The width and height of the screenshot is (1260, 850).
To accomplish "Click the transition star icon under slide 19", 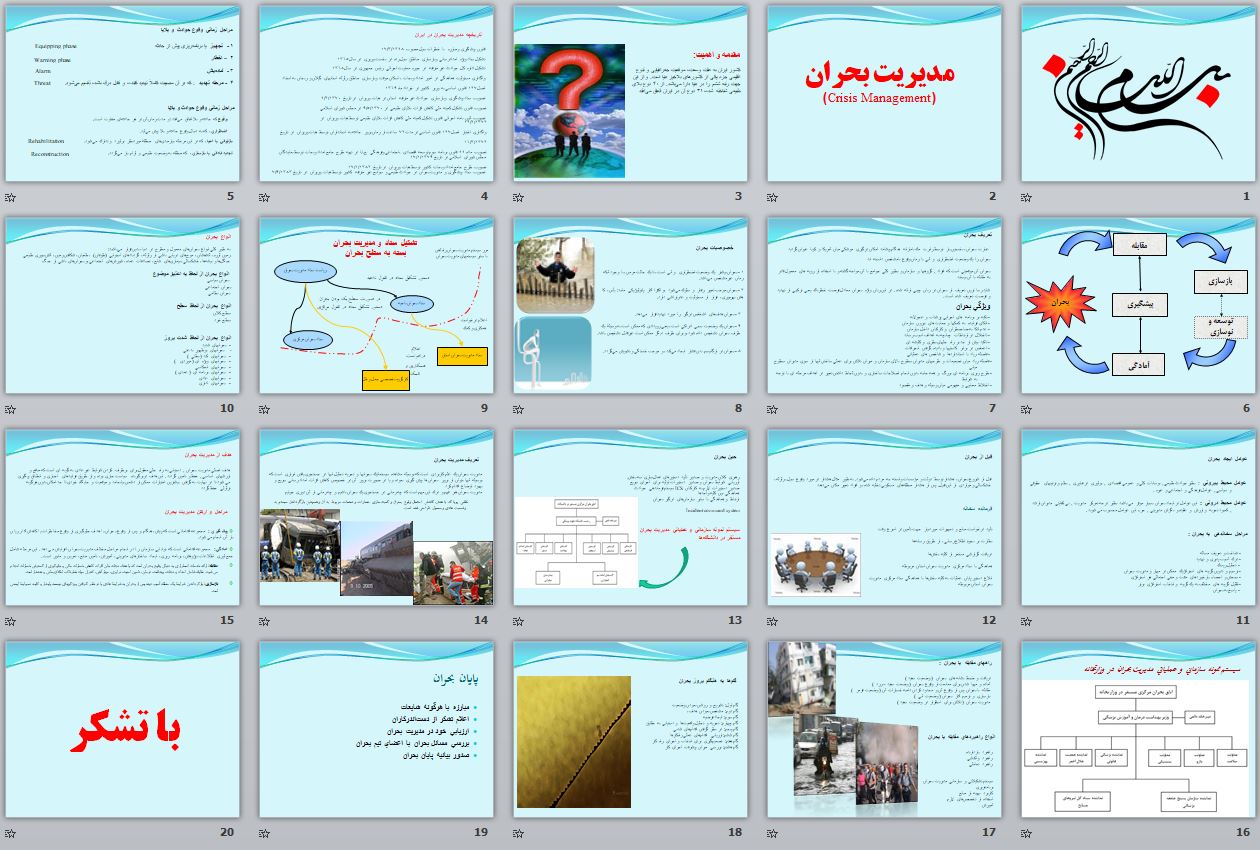I will 264,833.
